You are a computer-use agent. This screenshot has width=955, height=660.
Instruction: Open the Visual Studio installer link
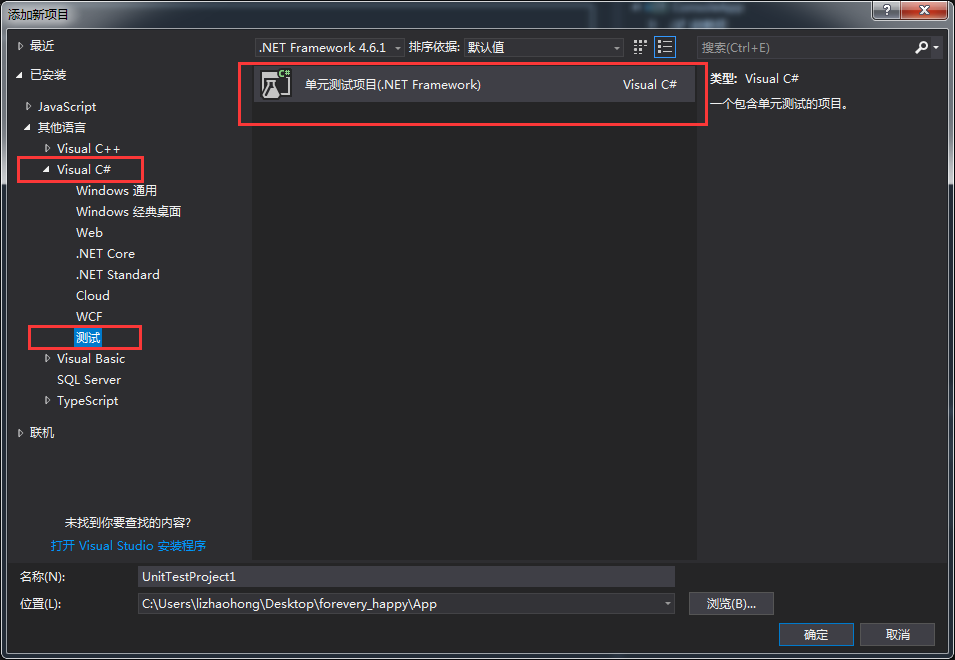click(x=129, y=546)
